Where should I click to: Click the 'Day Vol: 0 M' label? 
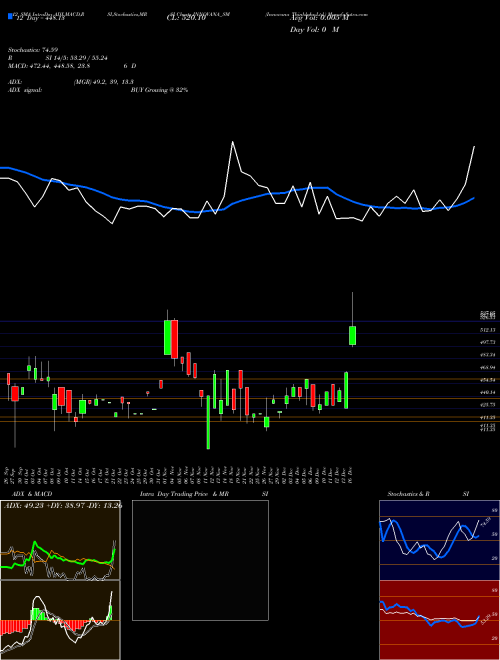pos(314,30)
